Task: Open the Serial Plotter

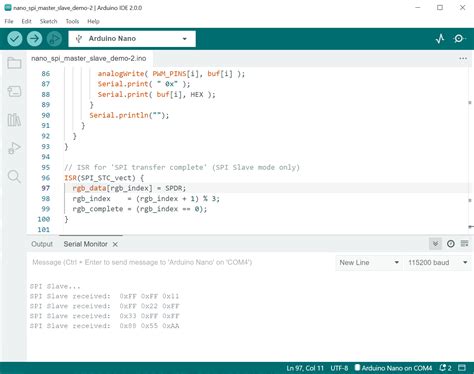Action: pos(440,39)
